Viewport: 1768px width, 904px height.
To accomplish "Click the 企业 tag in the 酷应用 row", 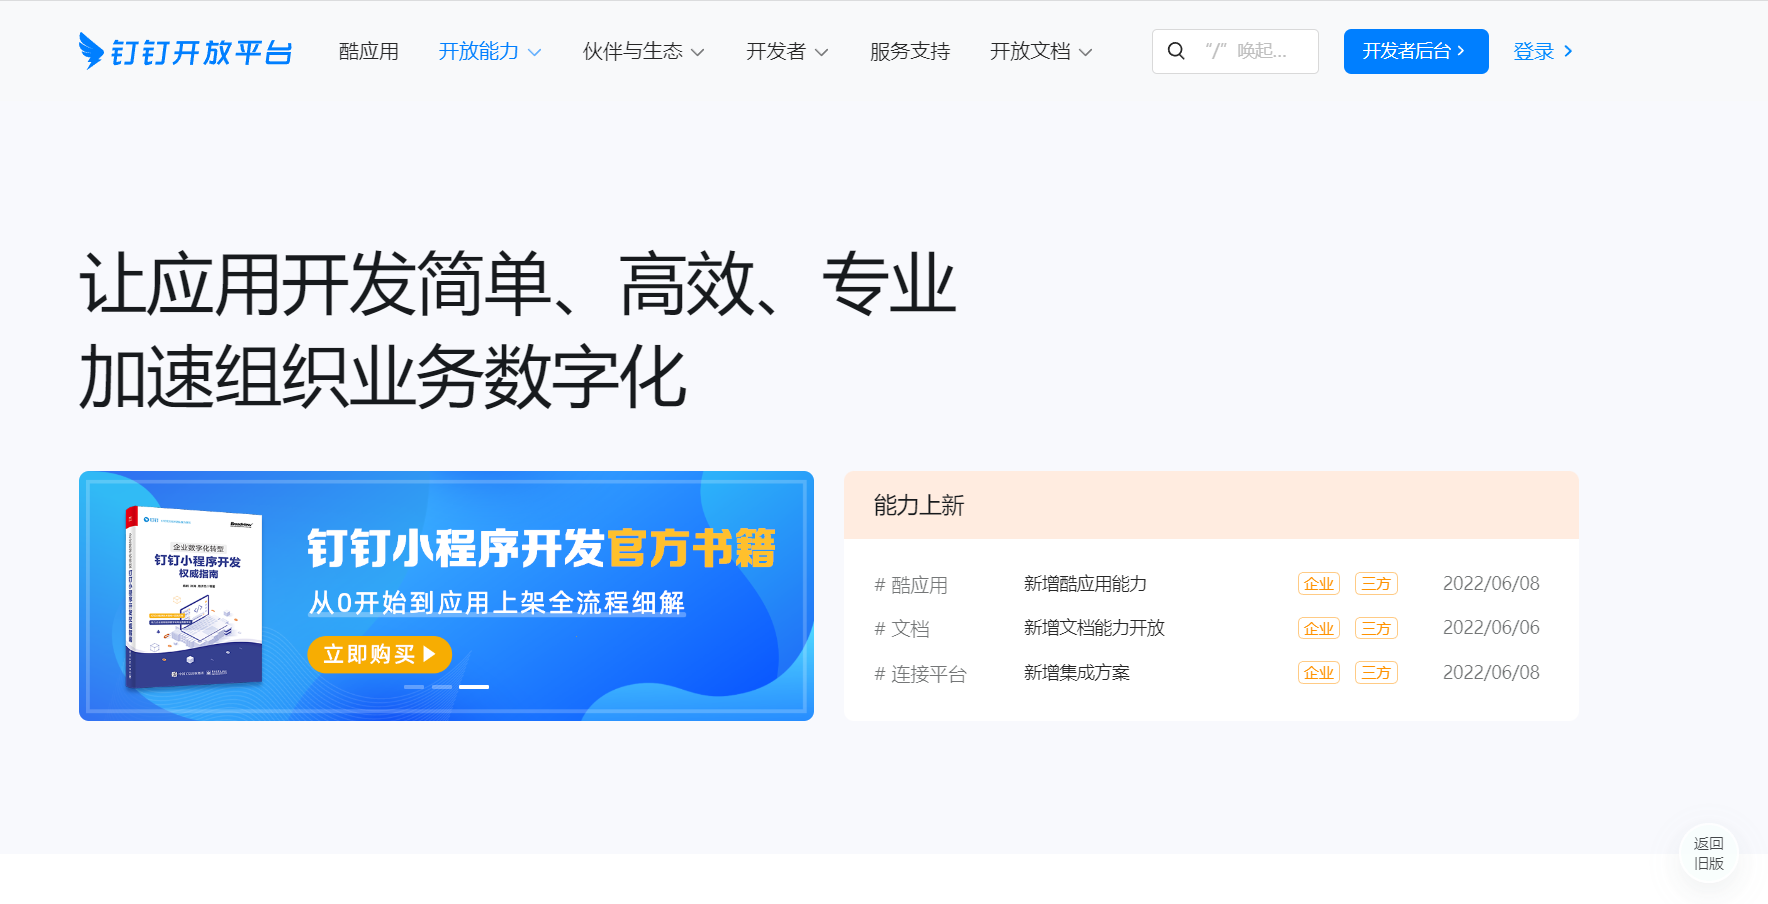I will 1319,584.
